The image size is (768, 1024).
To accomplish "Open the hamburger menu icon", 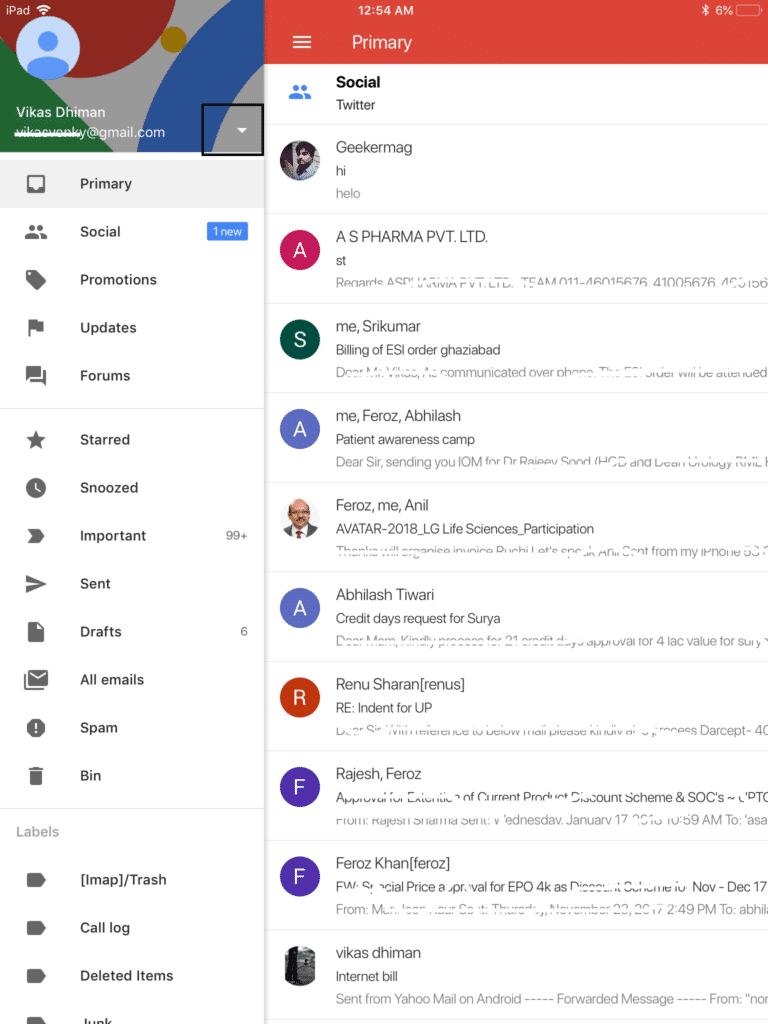I will (301, 42).
